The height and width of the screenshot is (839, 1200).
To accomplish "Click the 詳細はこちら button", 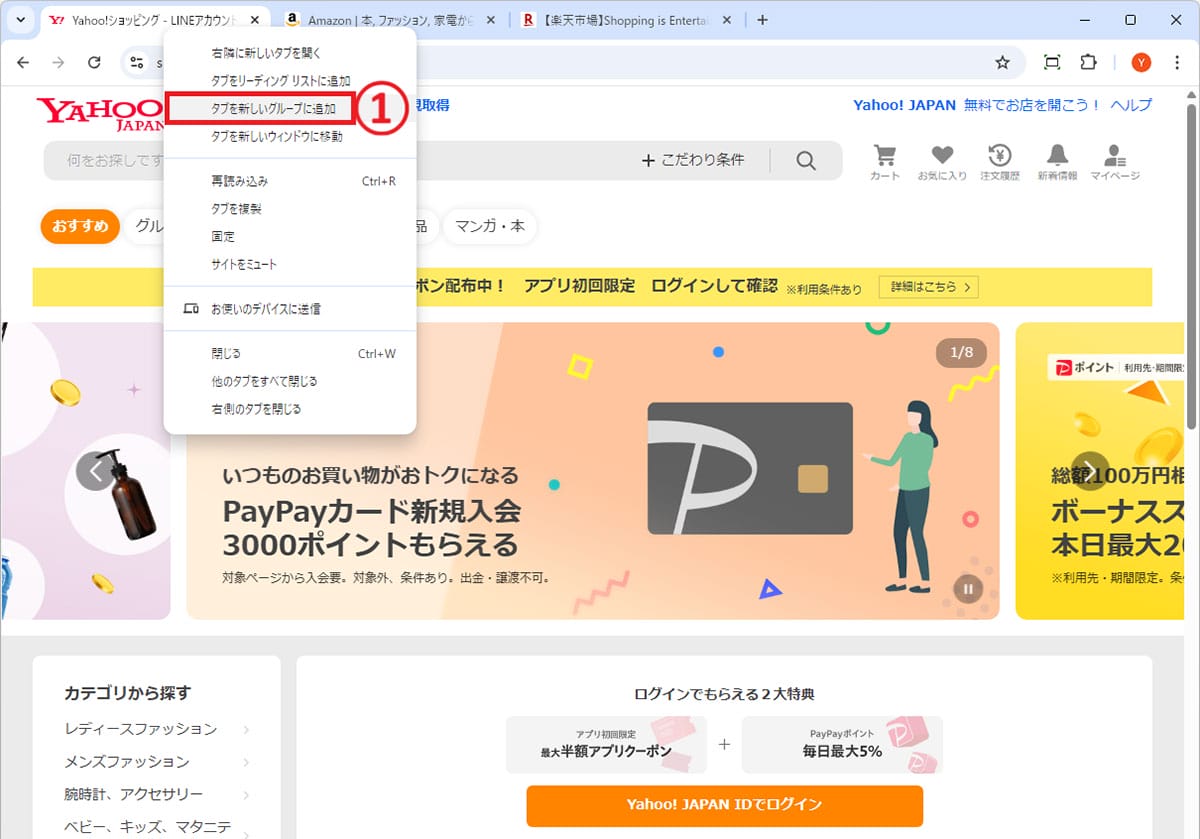I will click(x=928, y=287).
